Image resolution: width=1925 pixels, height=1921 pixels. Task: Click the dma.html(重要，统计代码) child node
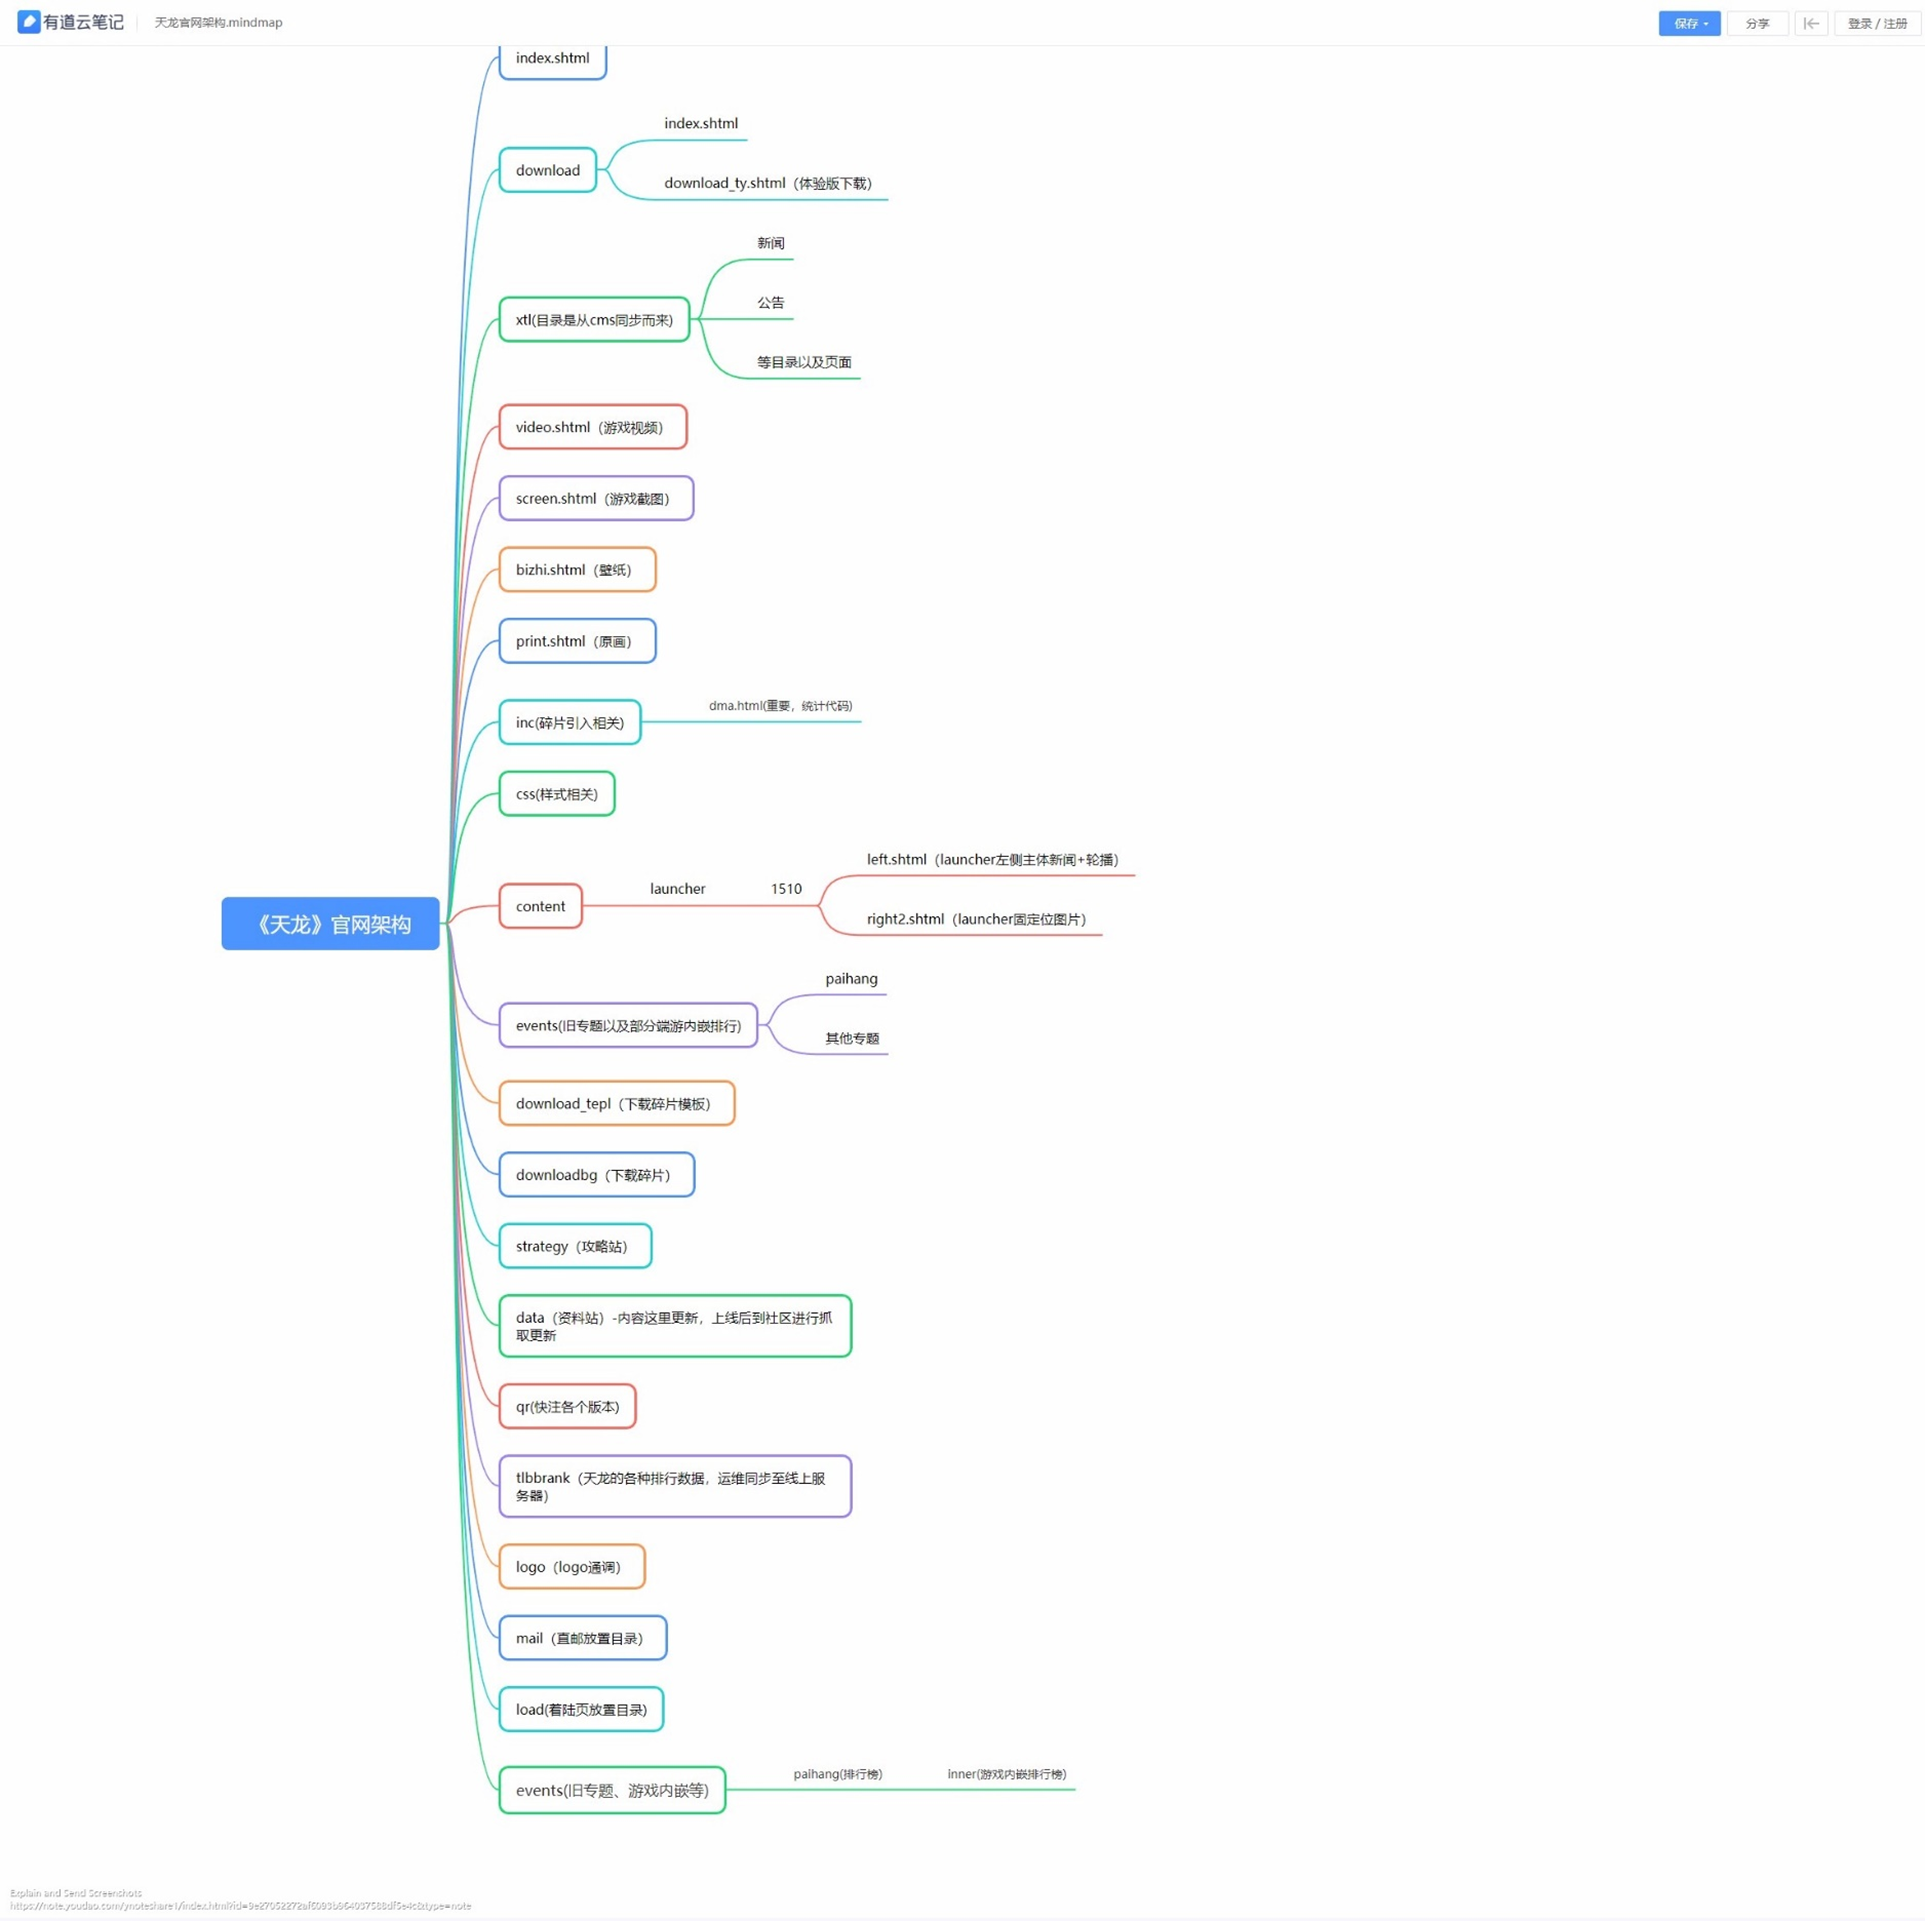780,706
